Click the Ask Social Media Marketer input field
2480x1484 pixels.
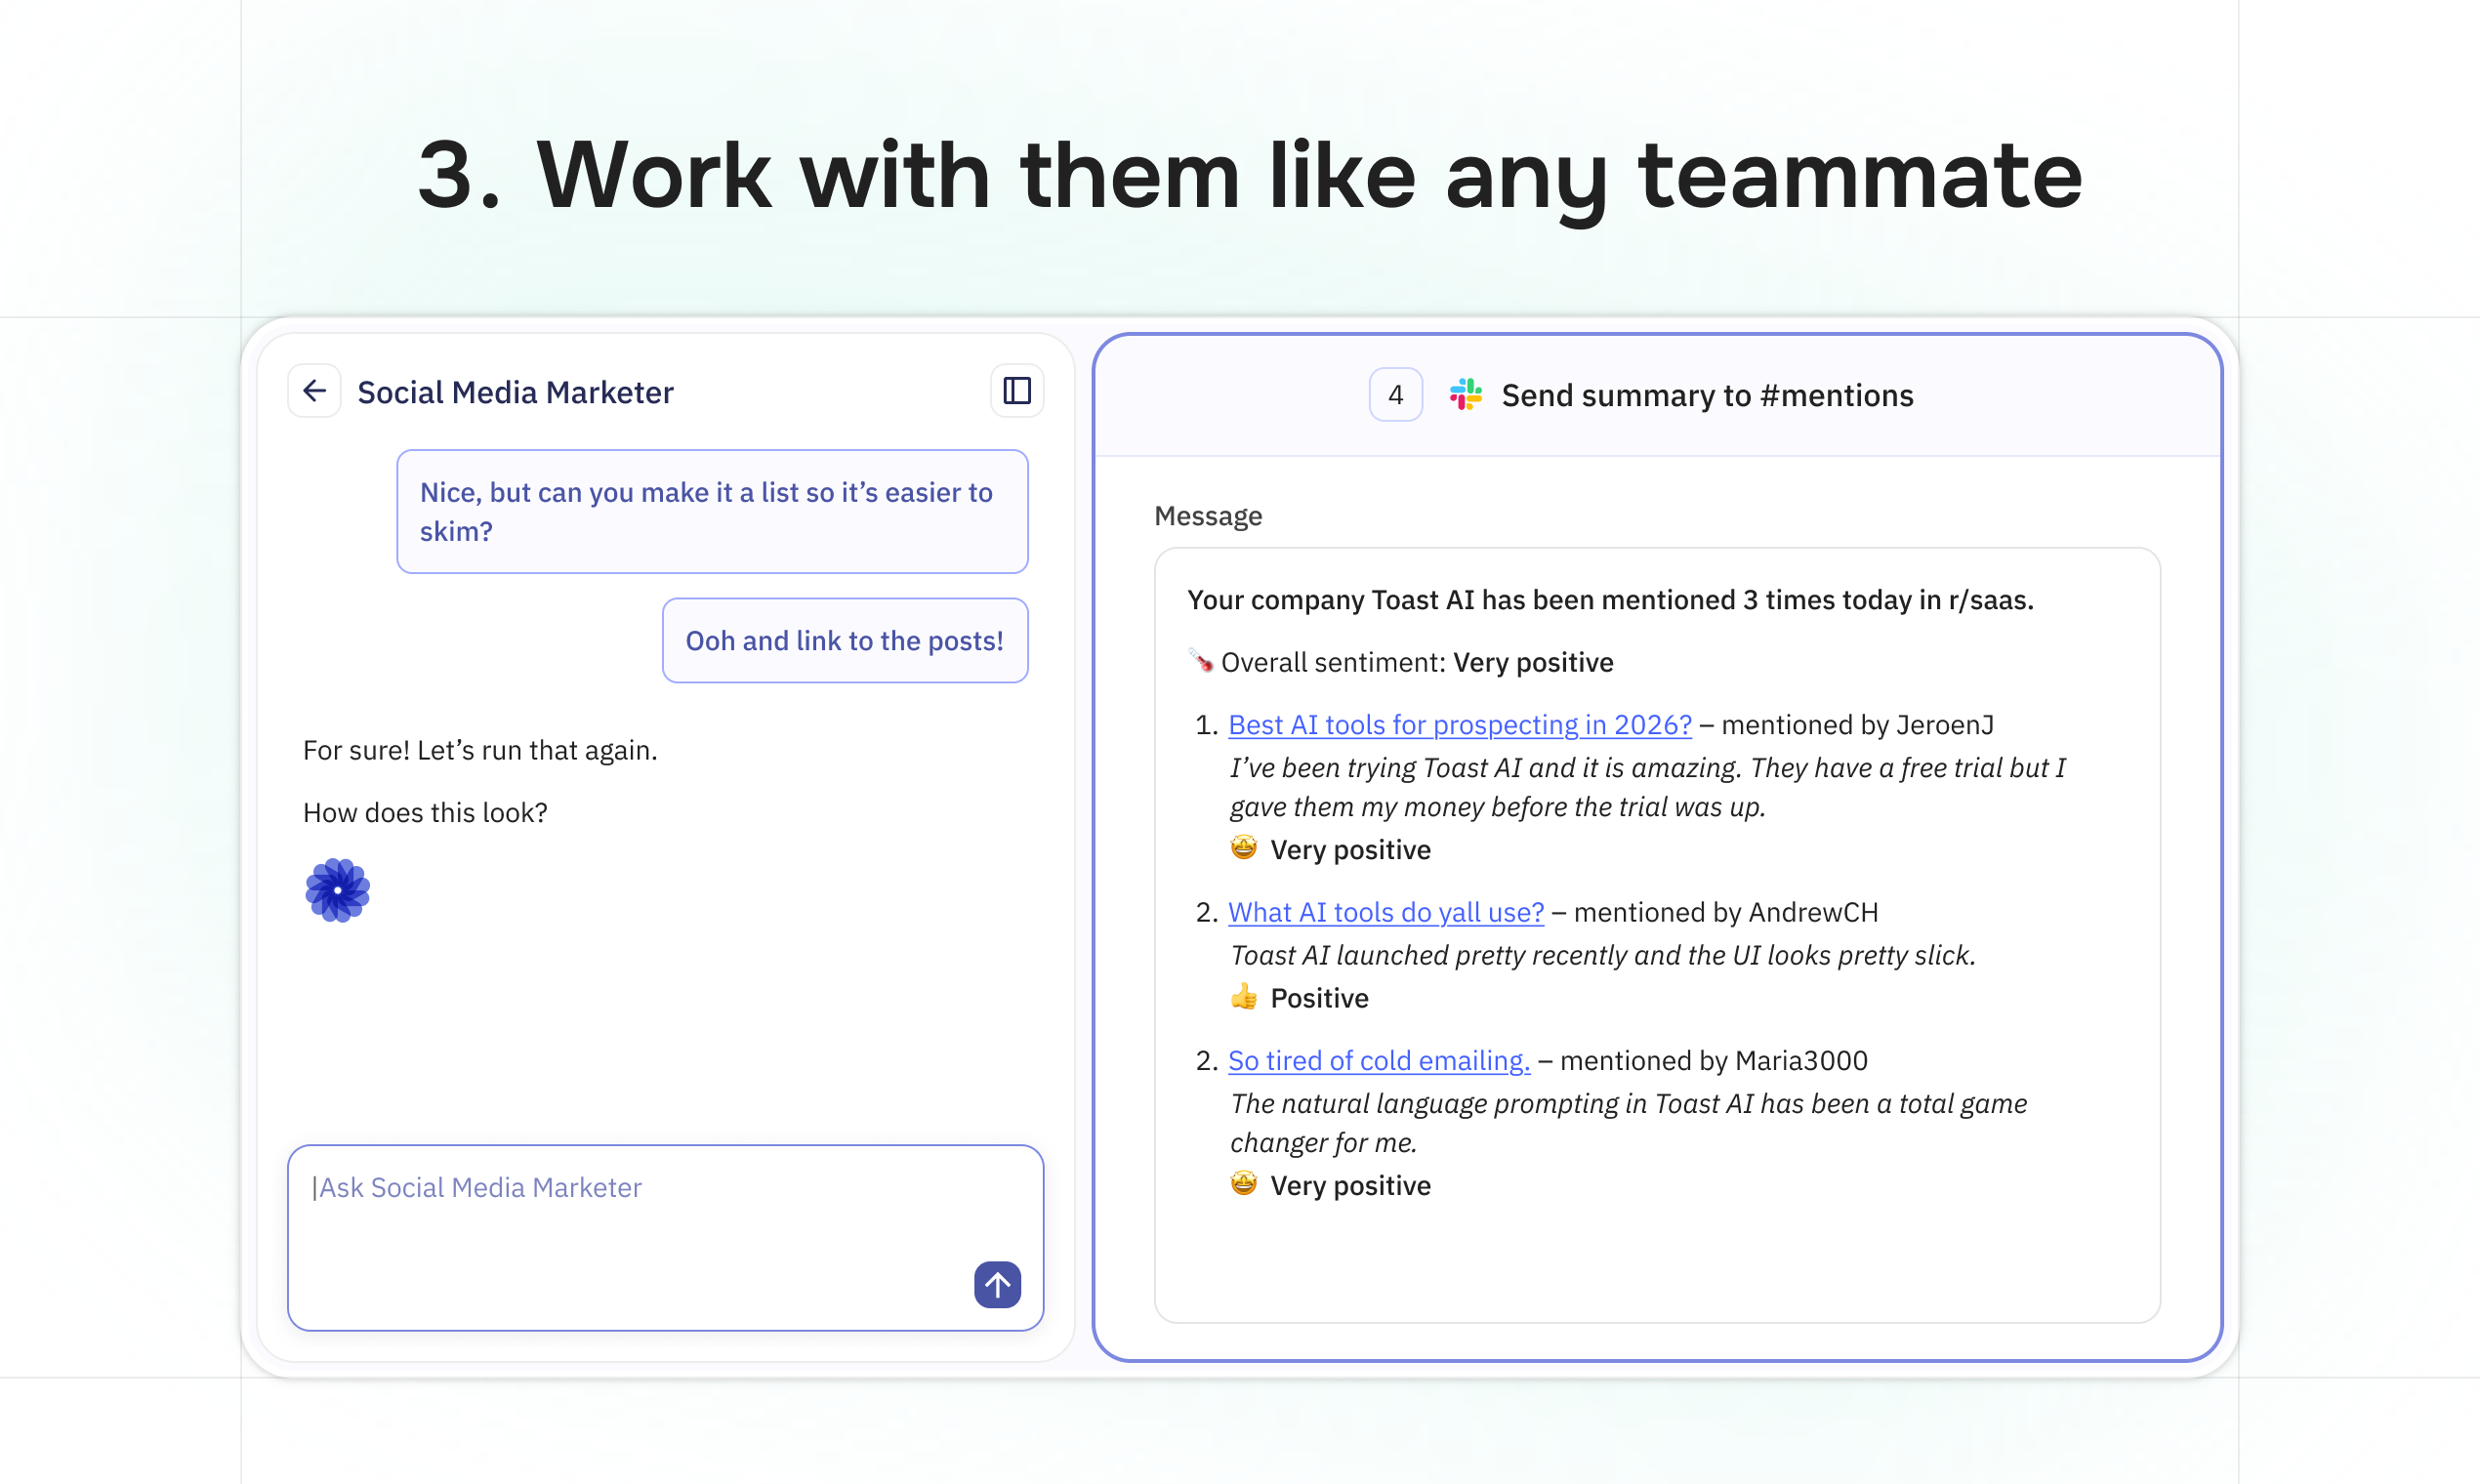click(x=663, y=1188)
